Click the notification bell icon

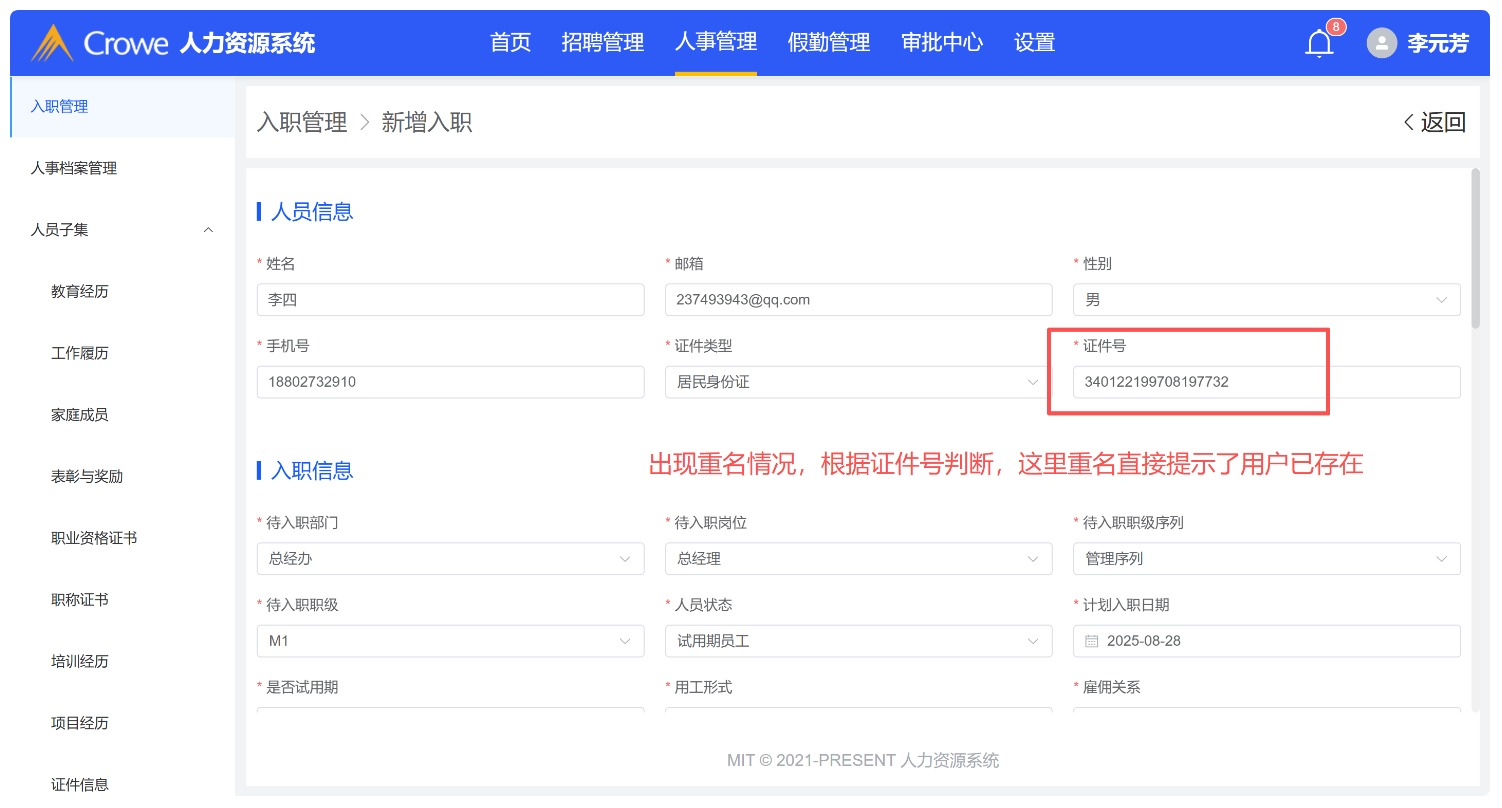1319,44
